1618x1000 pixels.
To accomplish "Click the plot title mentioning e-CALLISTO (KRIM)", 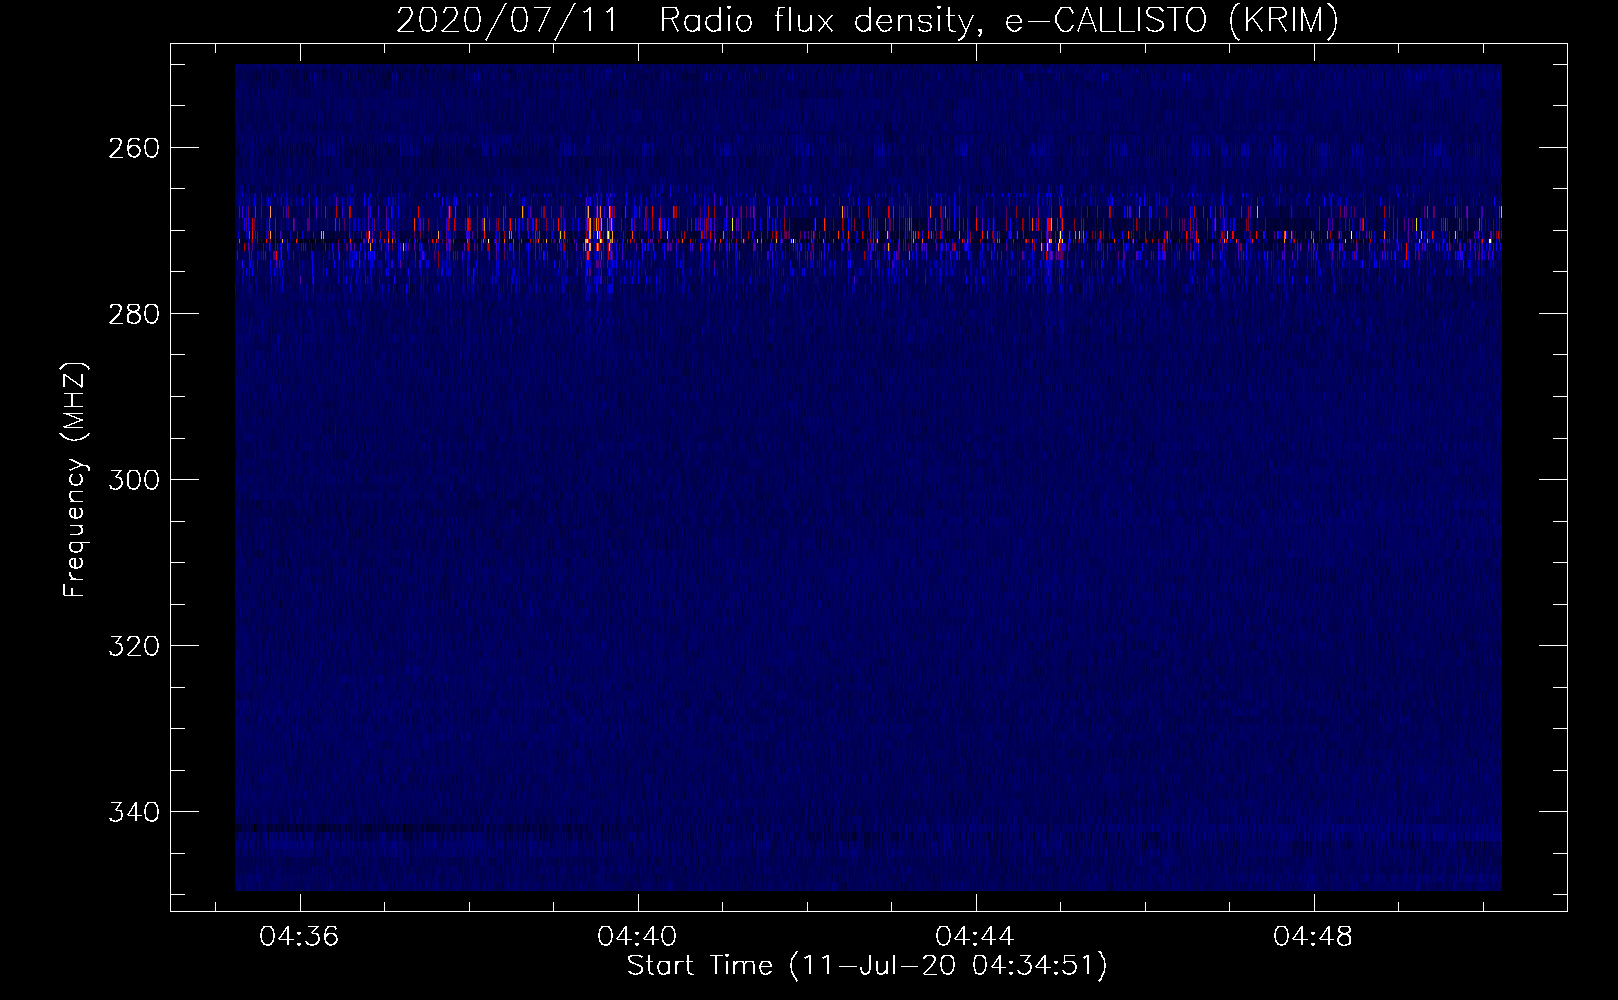I will click(x=867, y=20).
